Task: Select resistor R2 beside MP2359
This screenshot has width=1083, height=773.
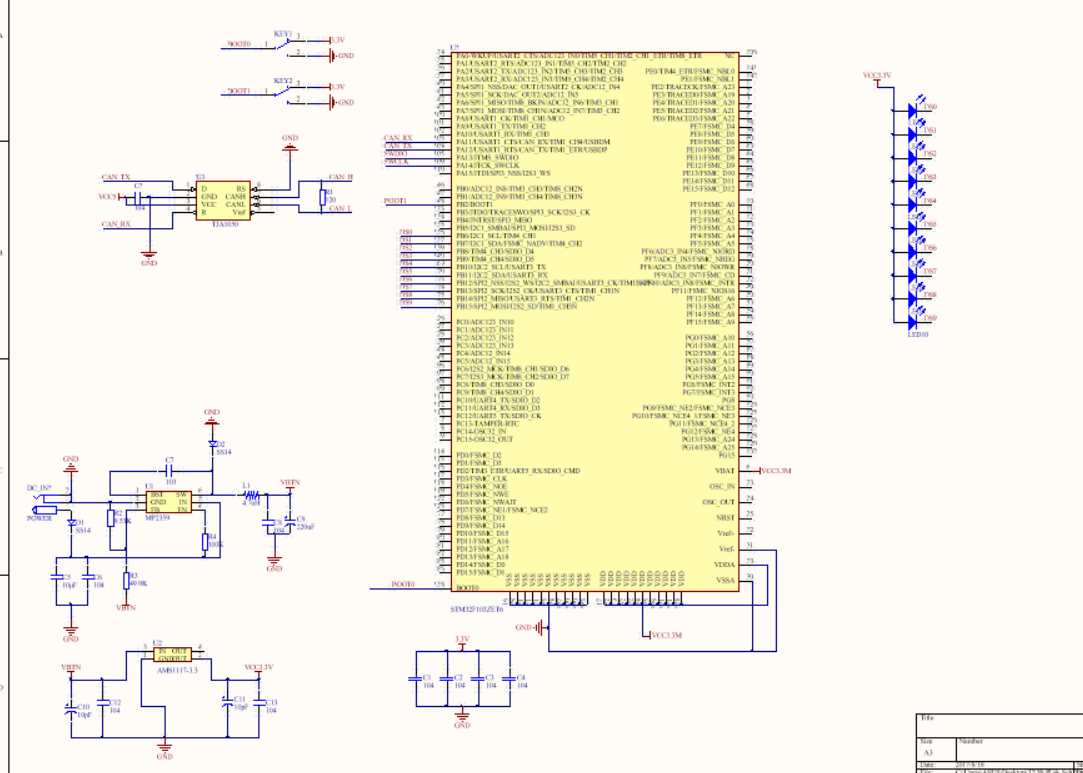Action: click(x=111, y=518)
